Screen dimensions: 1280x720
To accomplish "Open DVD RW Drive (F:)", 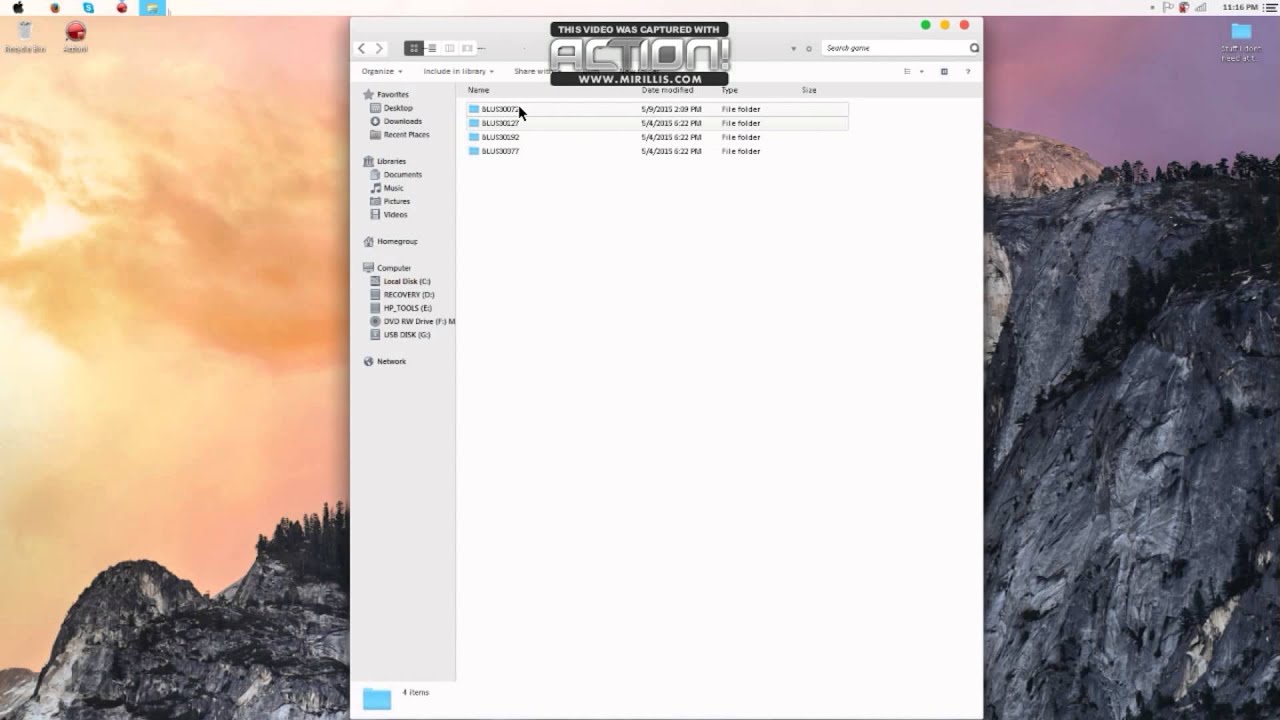I will click(419, 321).
